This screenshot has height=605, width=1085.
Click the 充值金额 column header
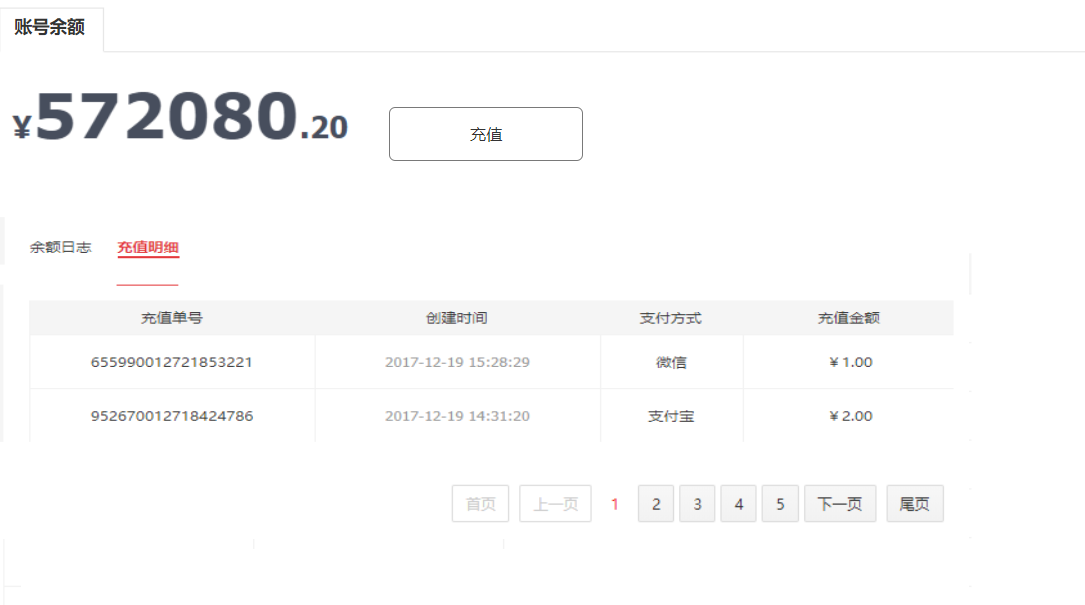pos(849,318)
